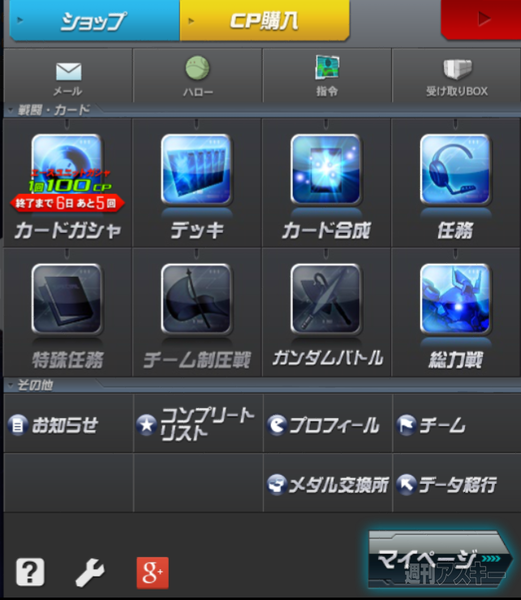Open the デッキ card deck icon
The image size is (521, 600).
[x=197, y=169]
